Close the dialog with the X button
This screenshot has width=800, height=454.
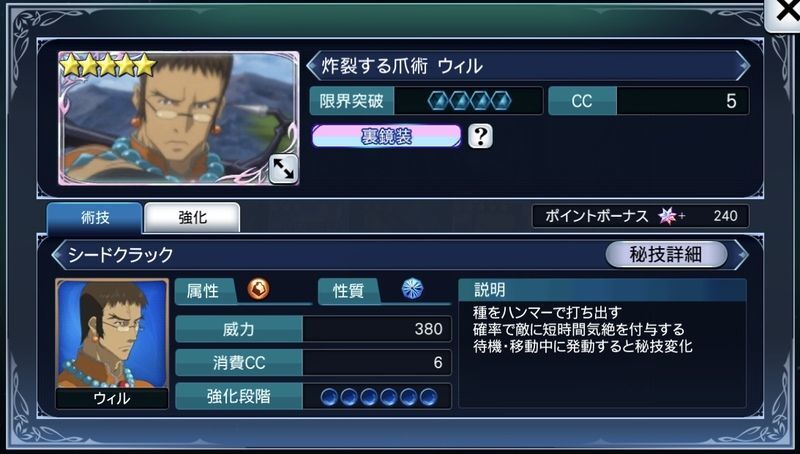point(786,13)
